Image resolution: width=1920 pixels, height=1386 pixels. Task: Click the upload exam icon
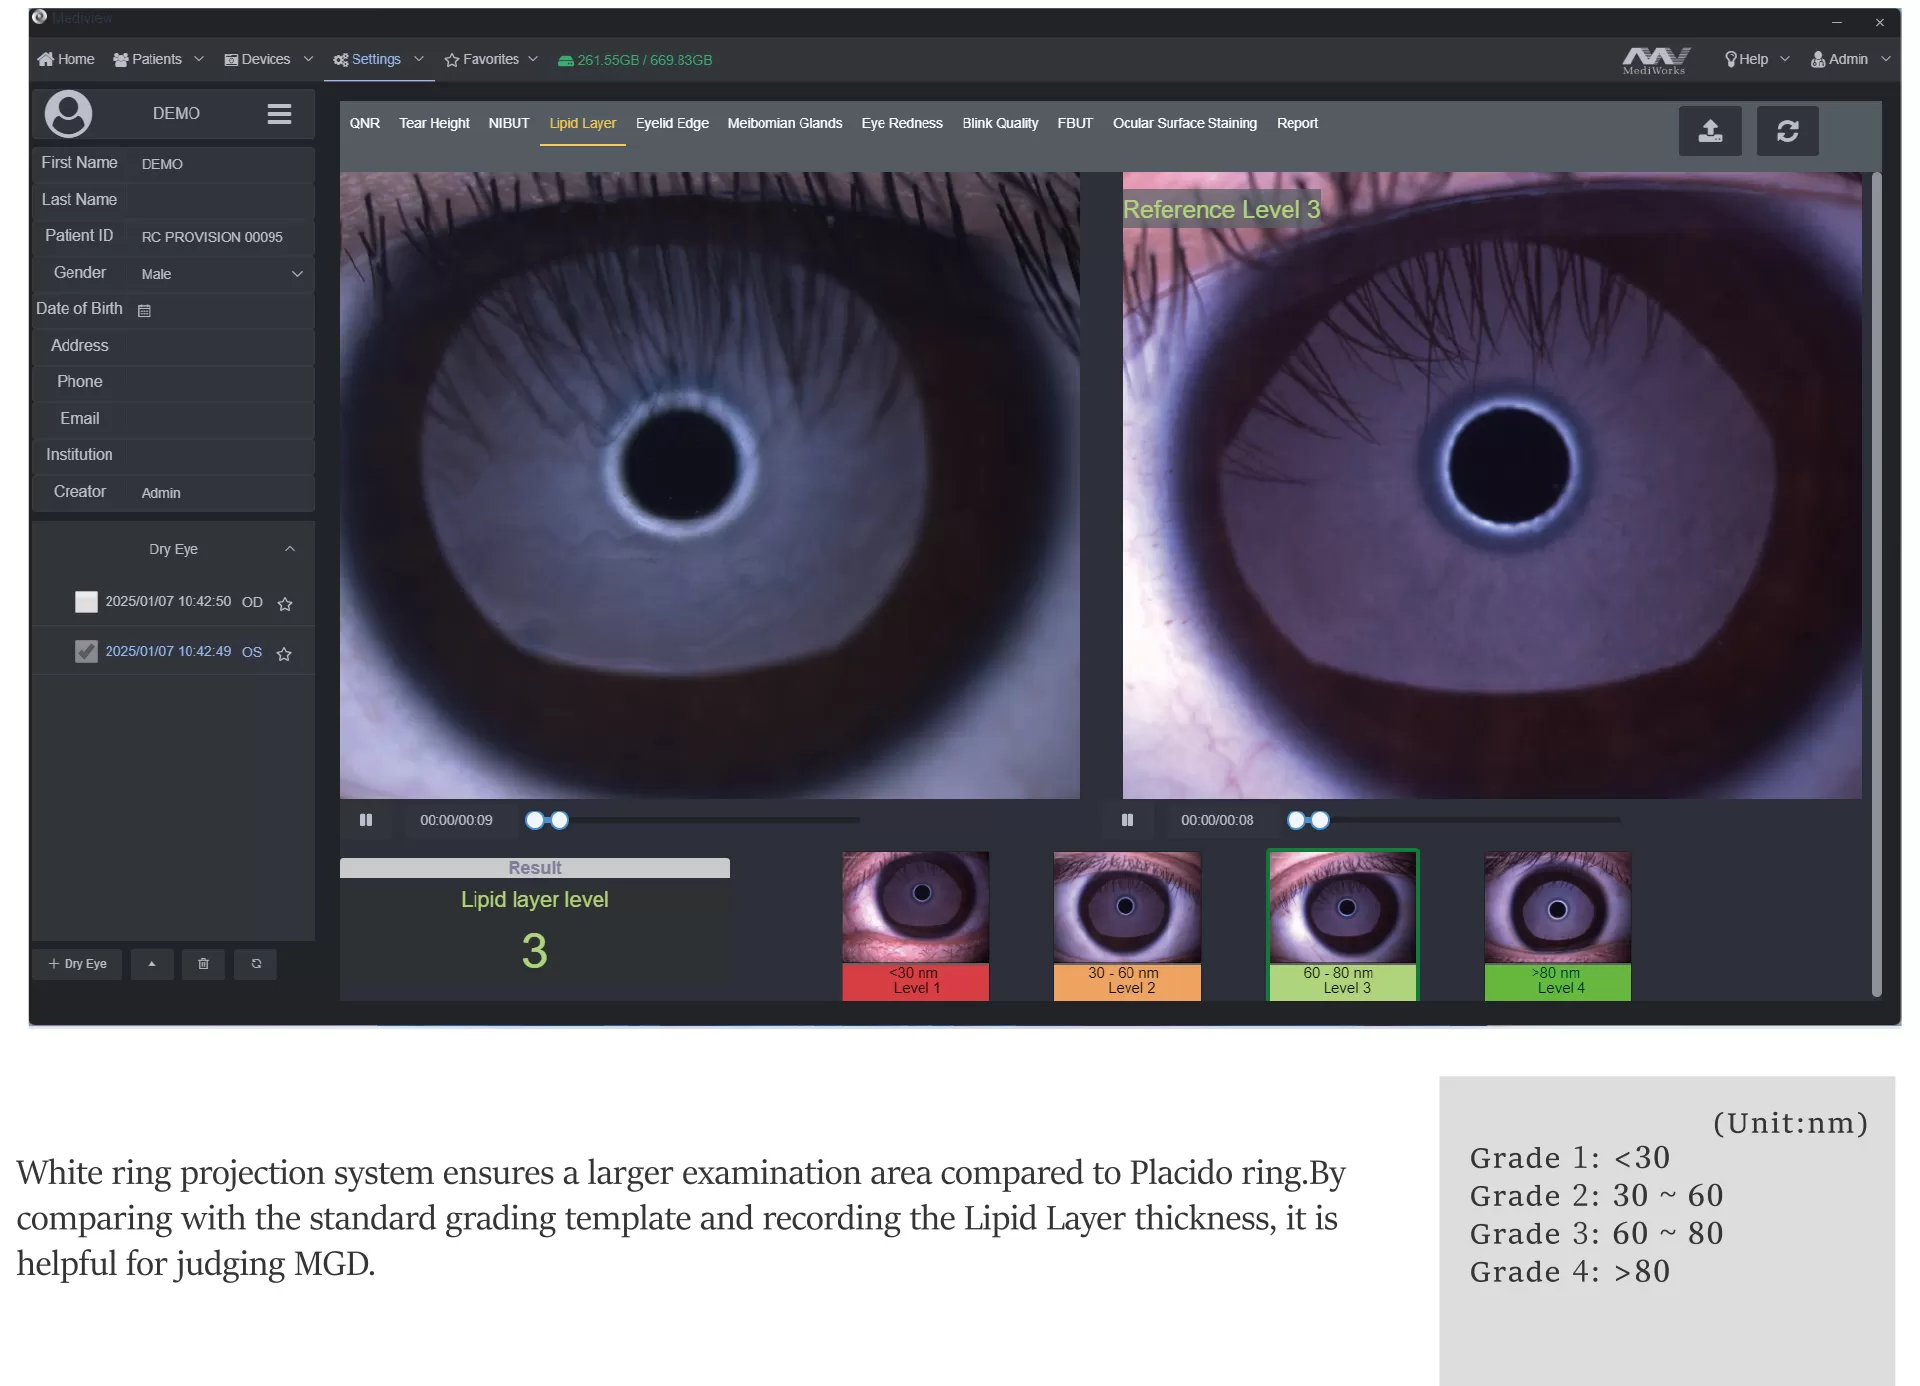(1710, 131)
